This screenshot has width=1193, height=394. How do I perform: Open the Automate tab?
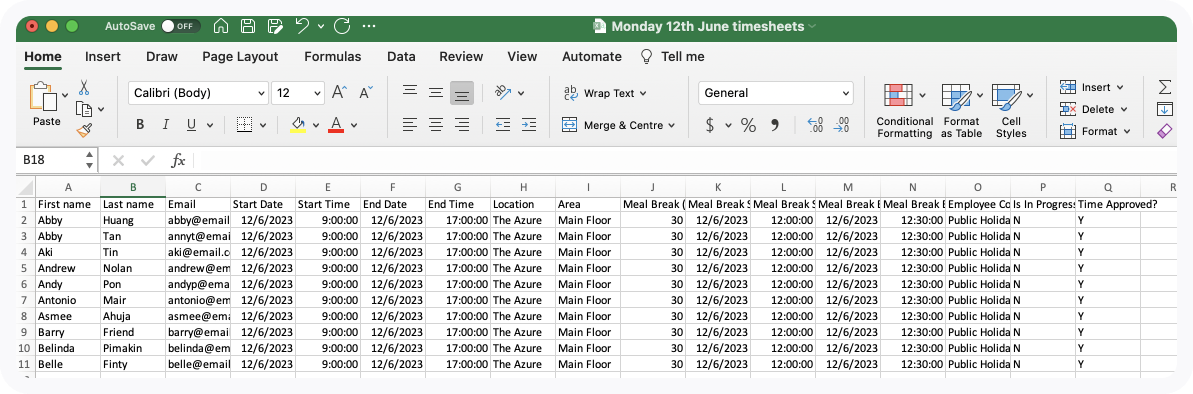tap(592, 56)
